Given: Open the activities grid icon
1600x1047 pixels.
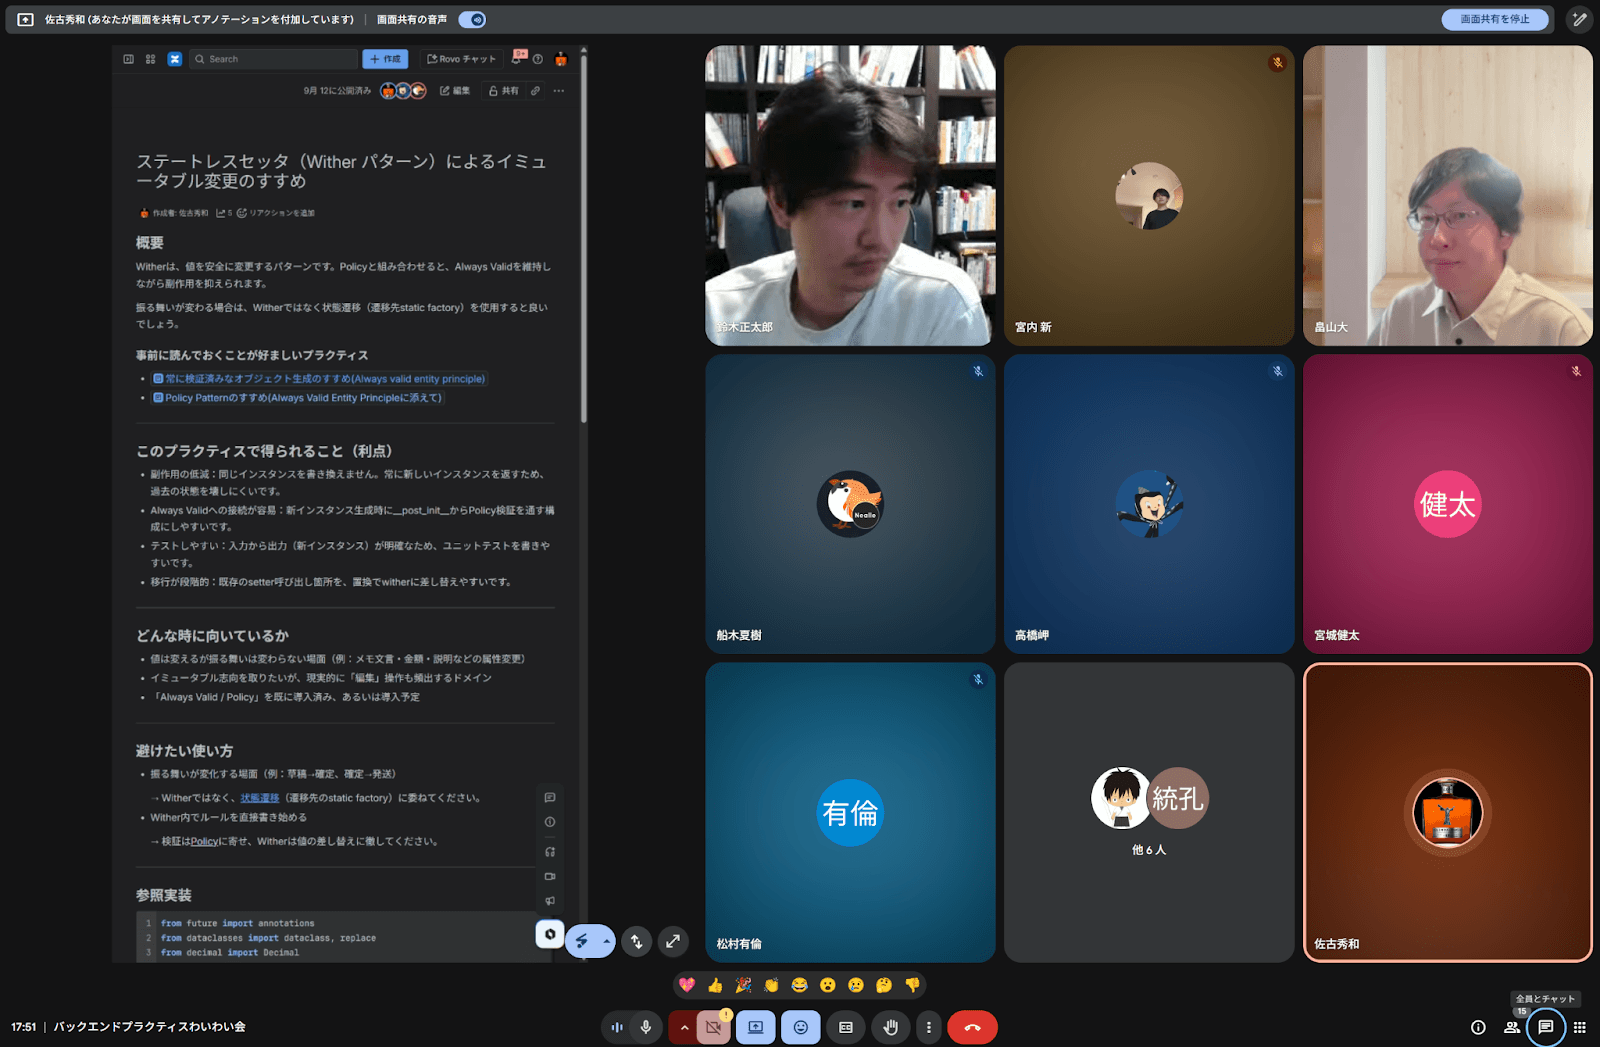Looking at the screenshot, I should point(1580,1027).
